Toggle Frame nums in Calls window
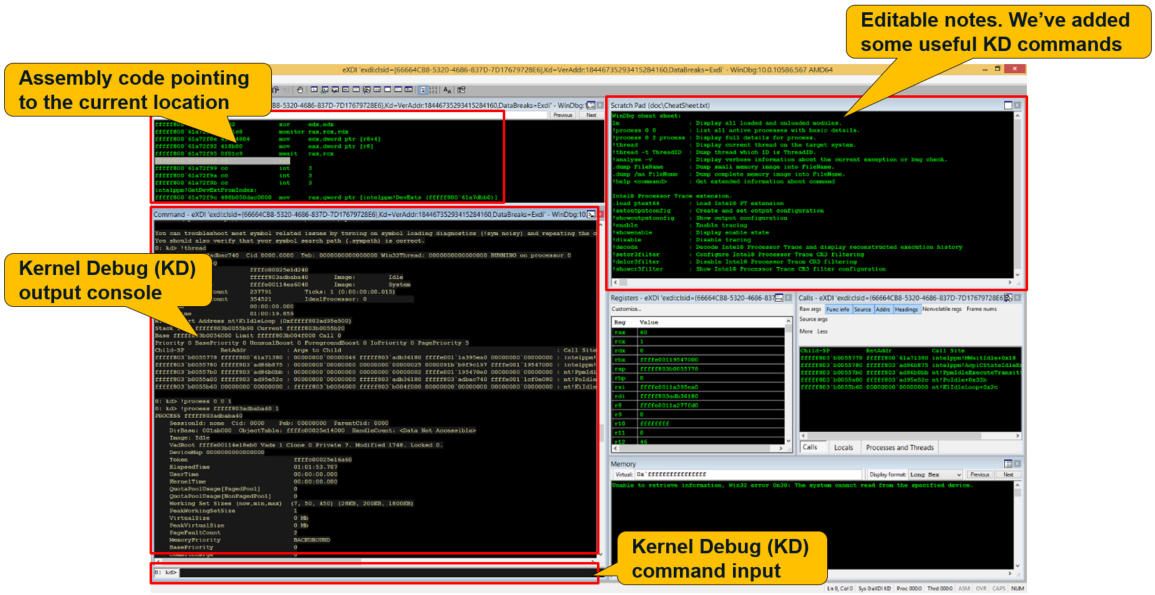The width and height of the screenshot is (1155, 595). pos(981,309)
